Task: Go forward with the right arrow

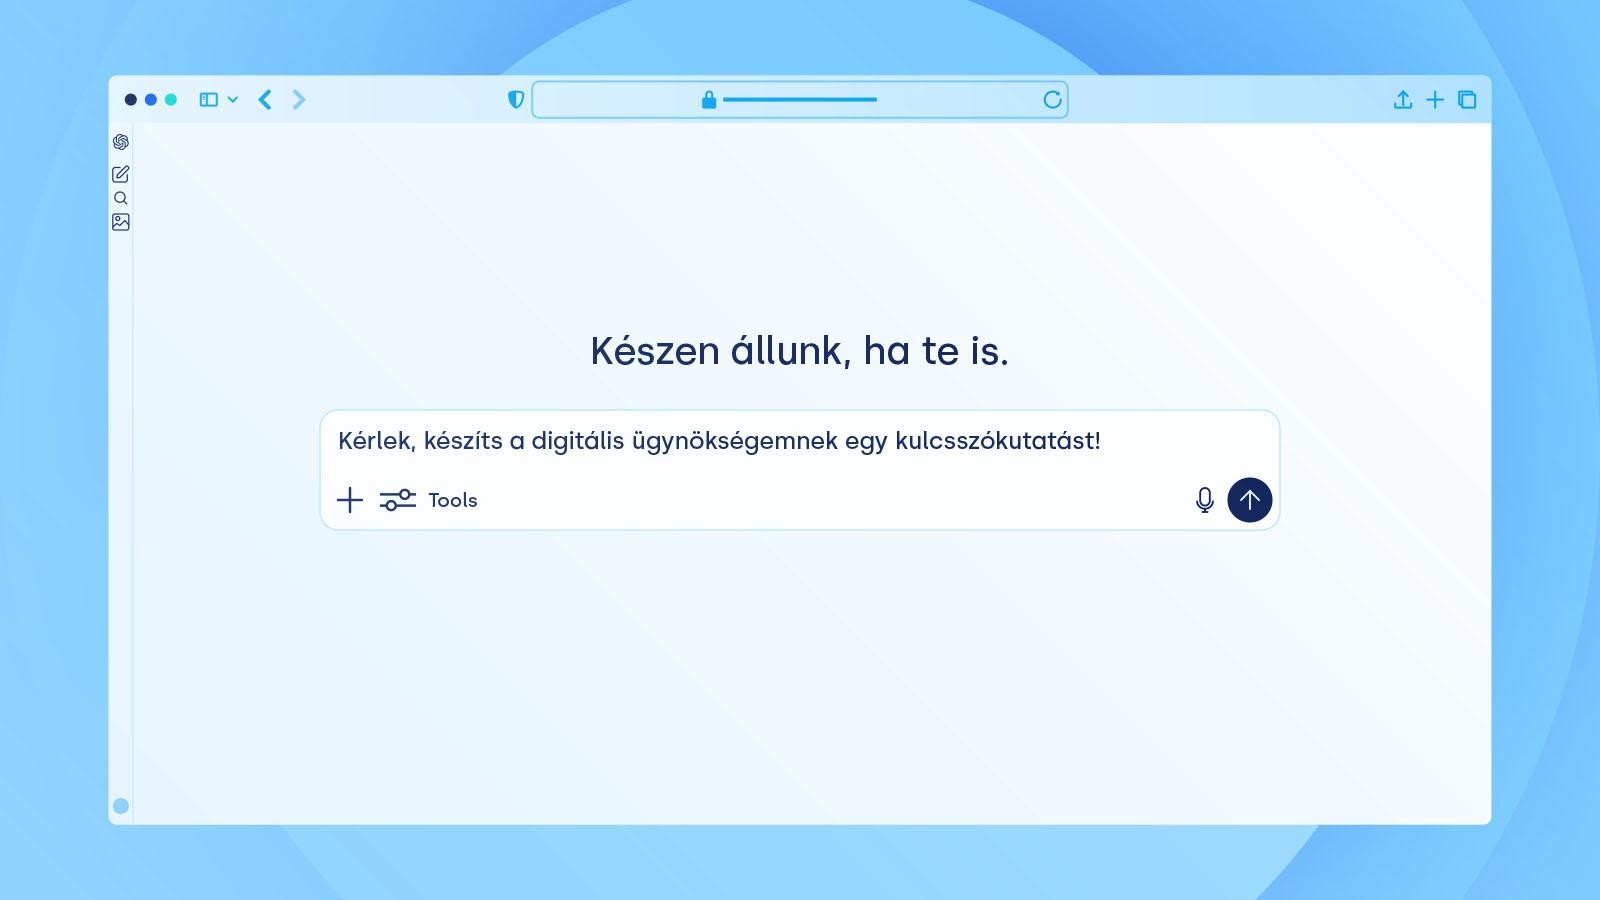Action: click(x=299, y=100)
